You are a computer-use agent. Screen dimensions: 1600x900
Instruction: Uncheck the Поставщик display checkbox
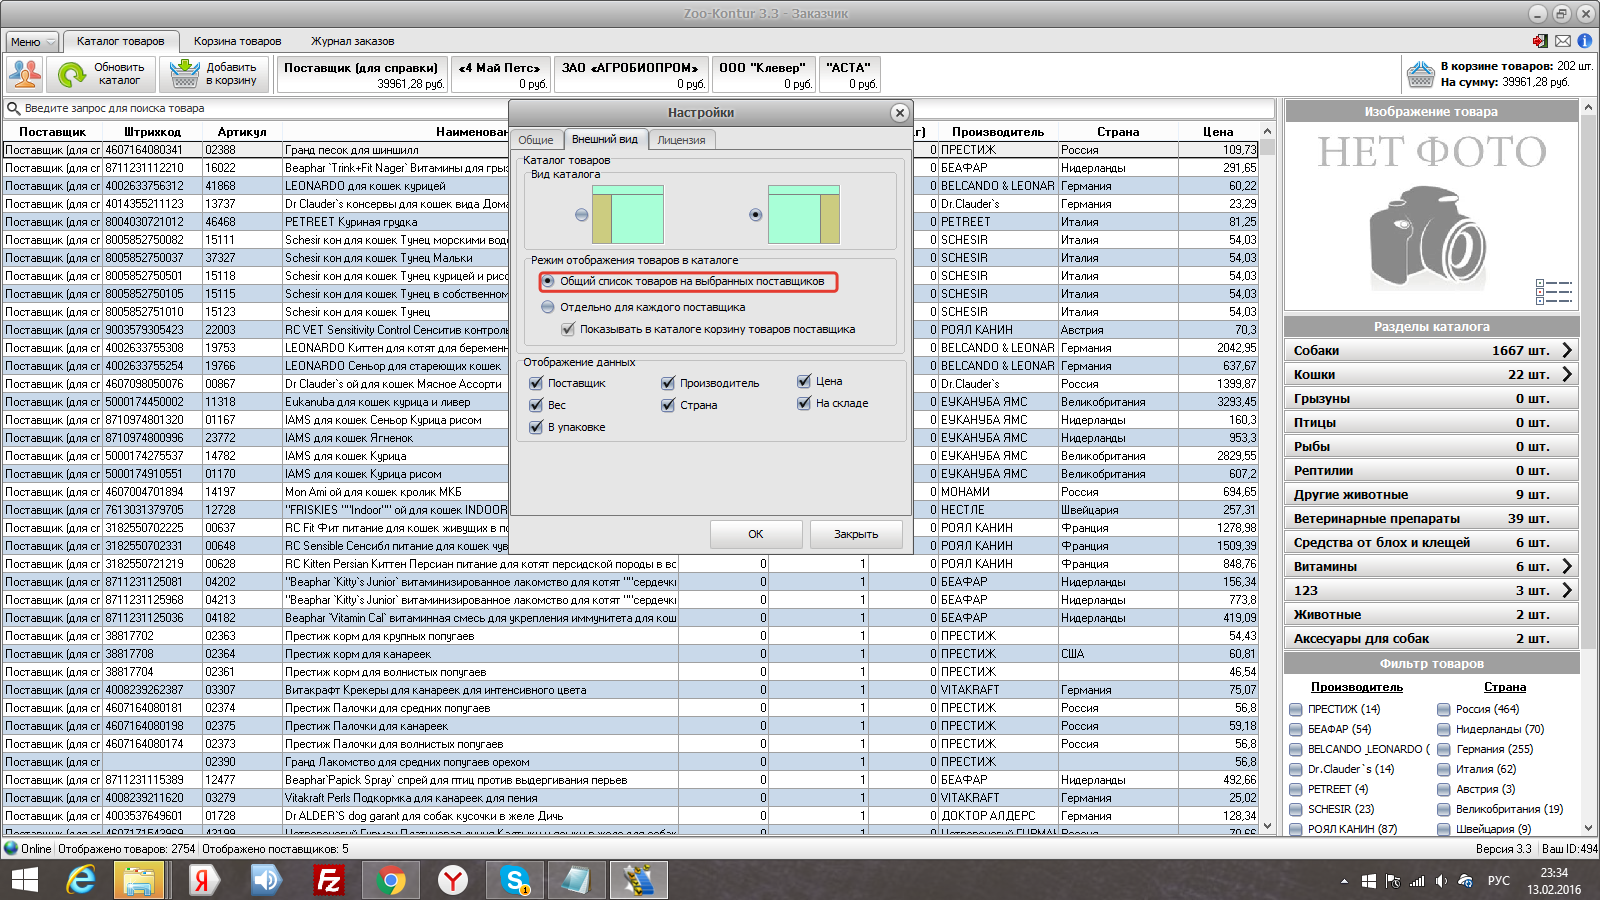coord(536,383)
